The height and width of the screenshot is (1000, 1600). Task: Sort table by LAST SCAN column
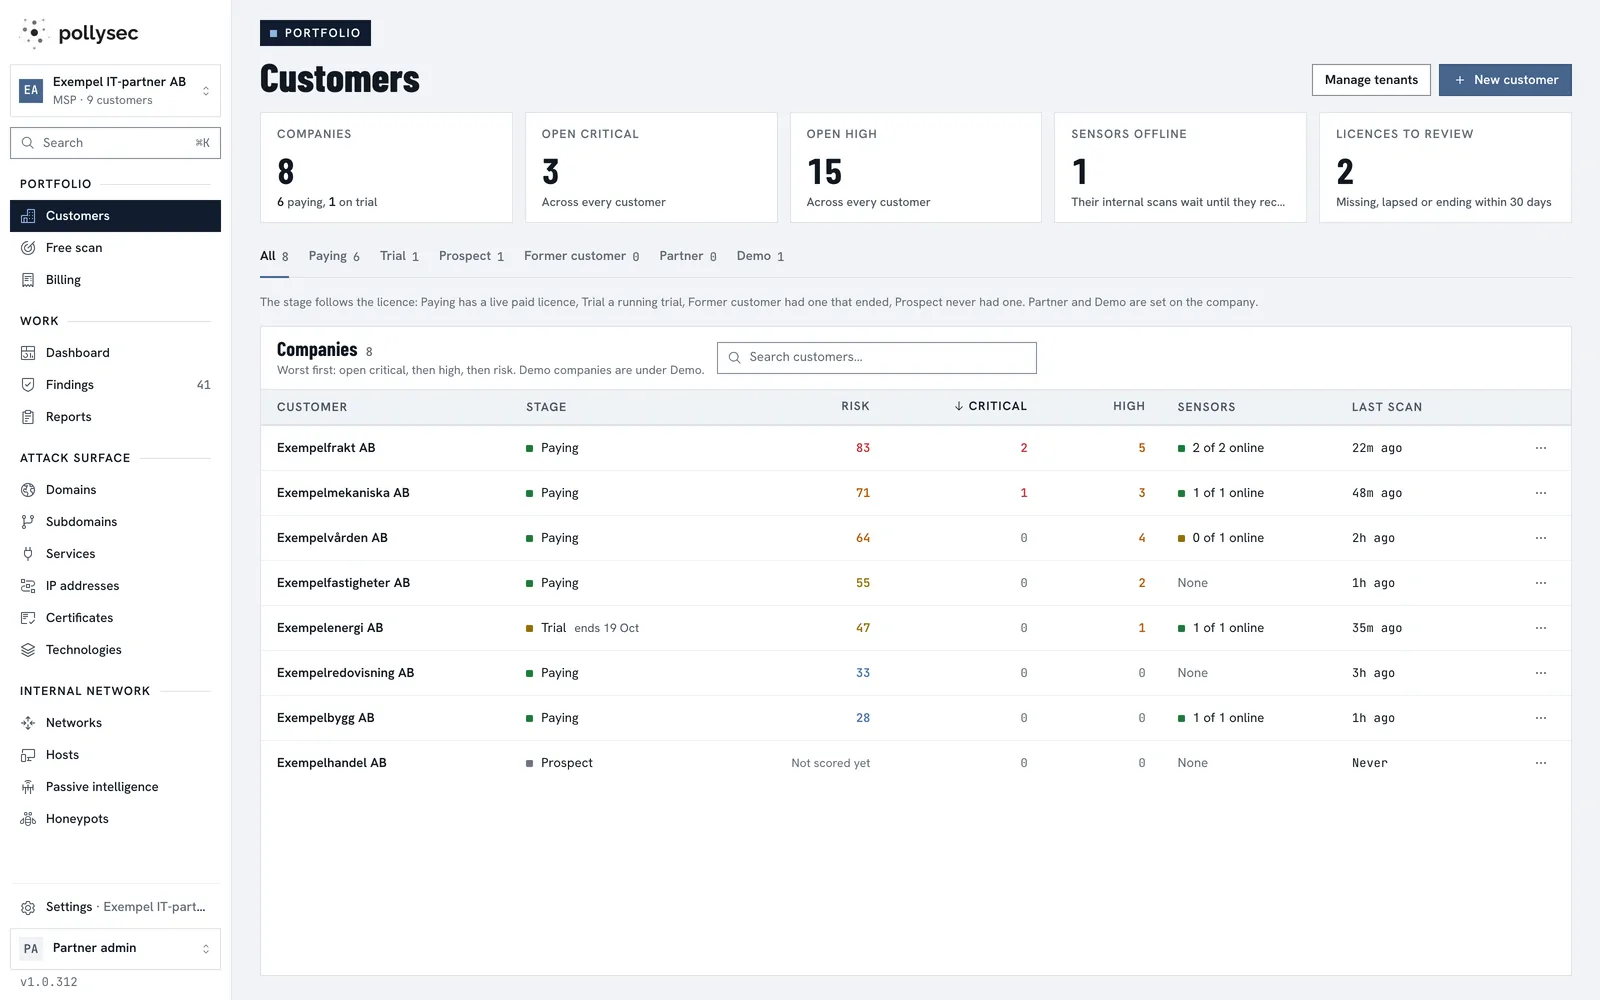[x=1386, y=407]
